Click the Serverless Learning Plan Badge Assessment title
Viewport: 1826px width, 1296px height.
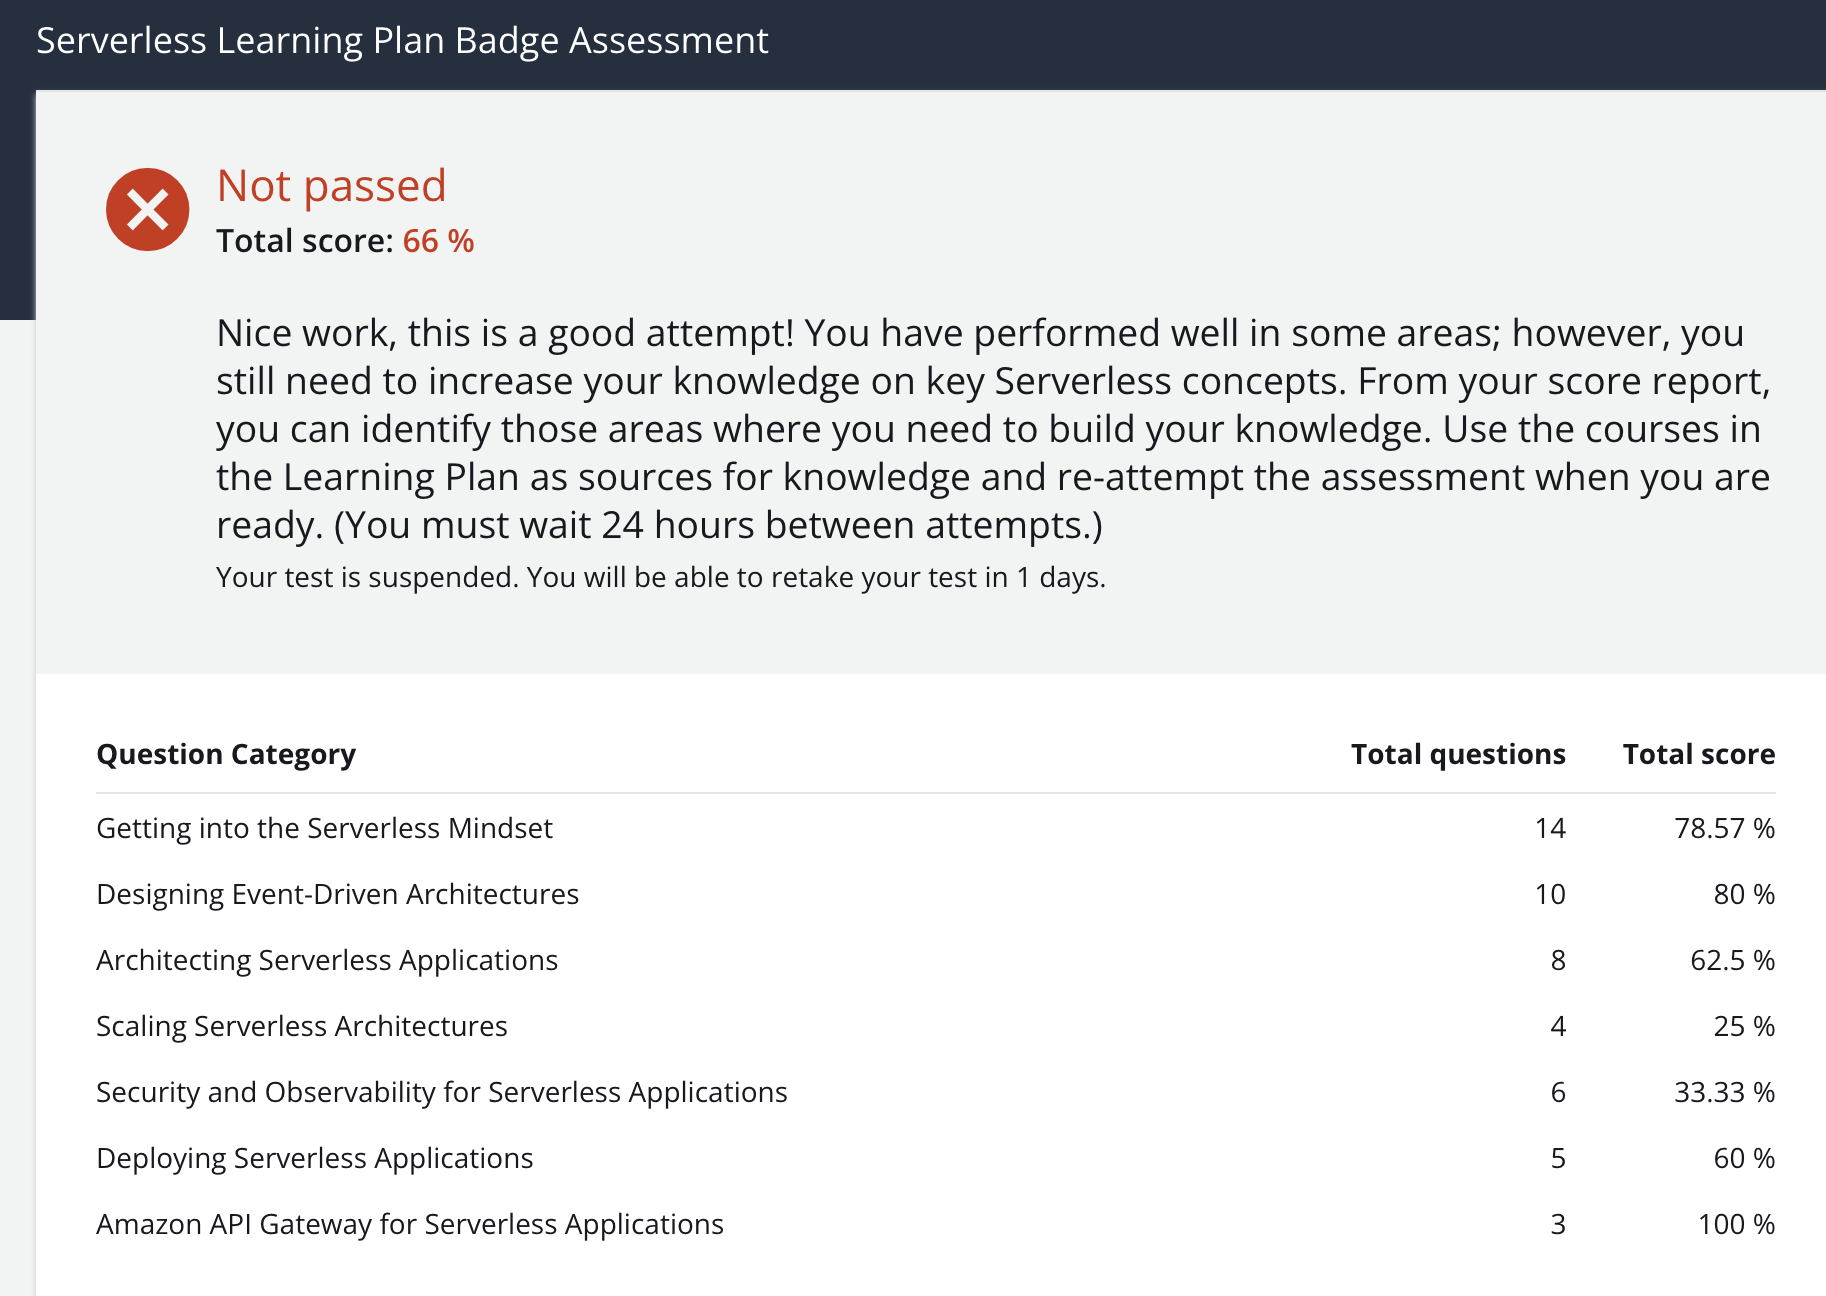tap(402, 41)
